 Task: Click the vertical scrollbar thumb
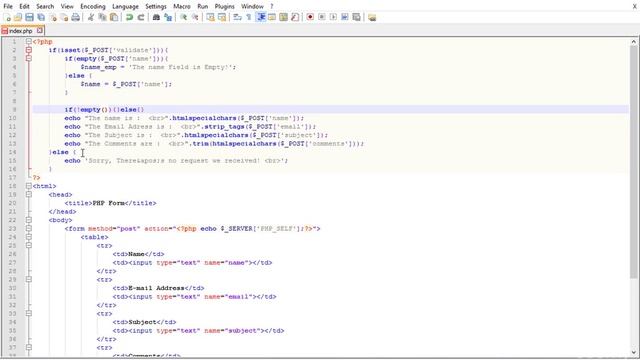[x=633, y=163]
